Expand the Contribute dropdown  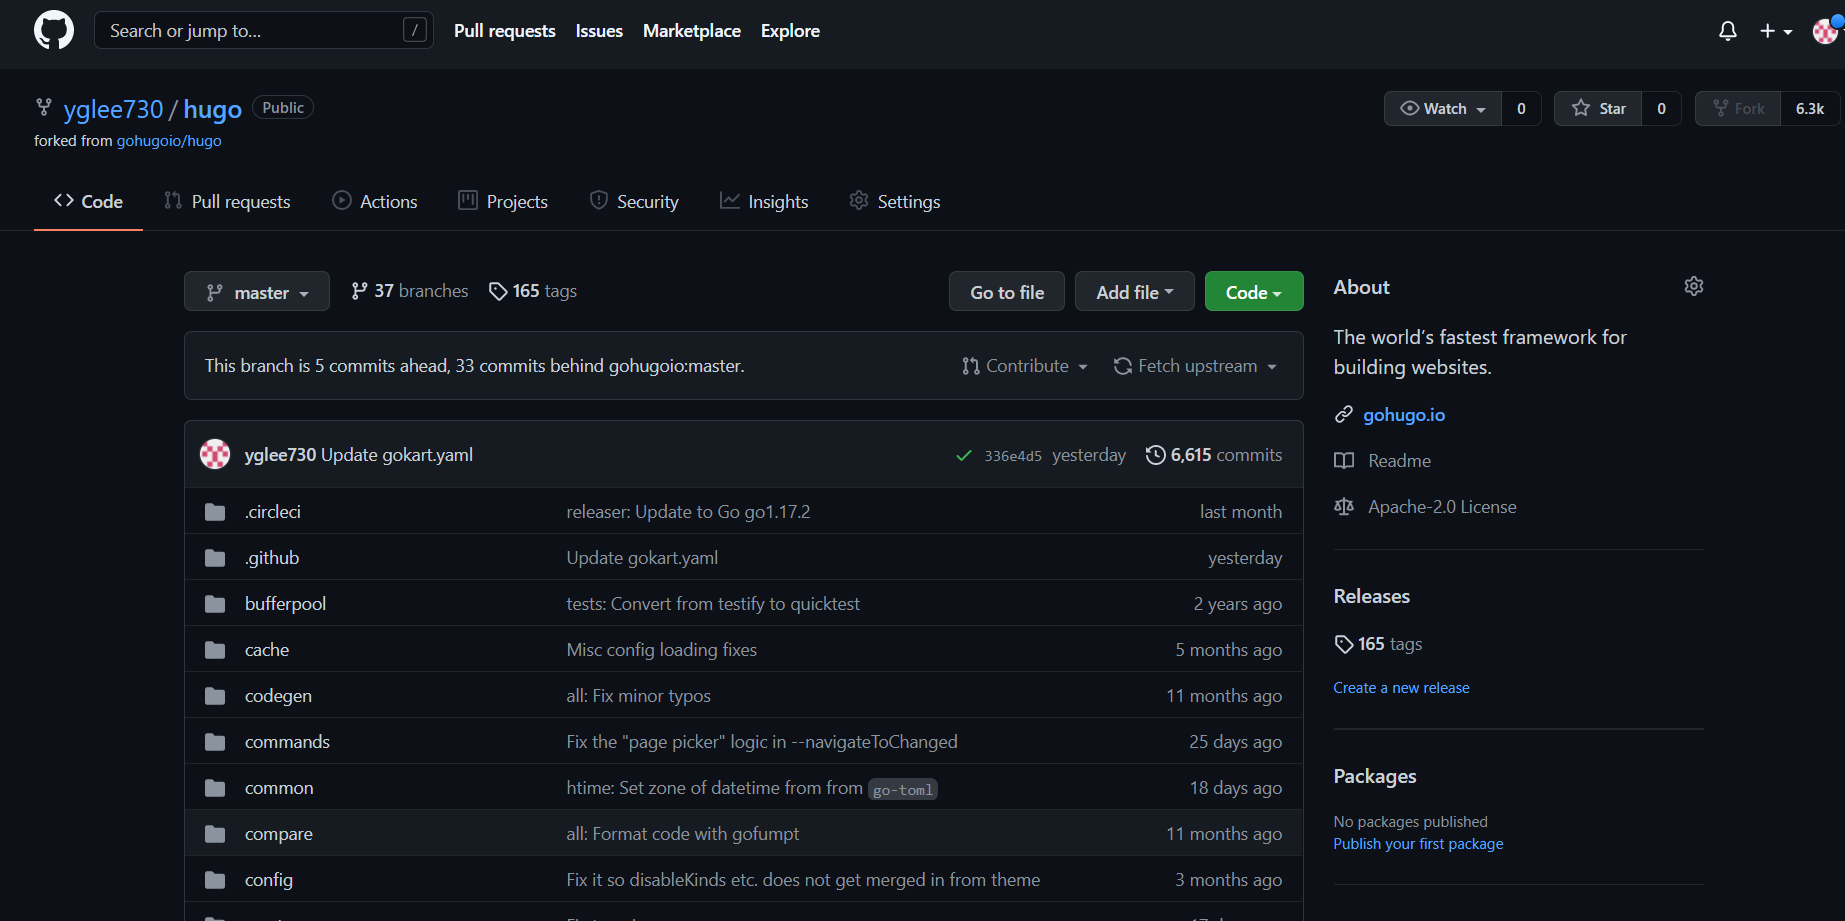(x=1024, y=366)
